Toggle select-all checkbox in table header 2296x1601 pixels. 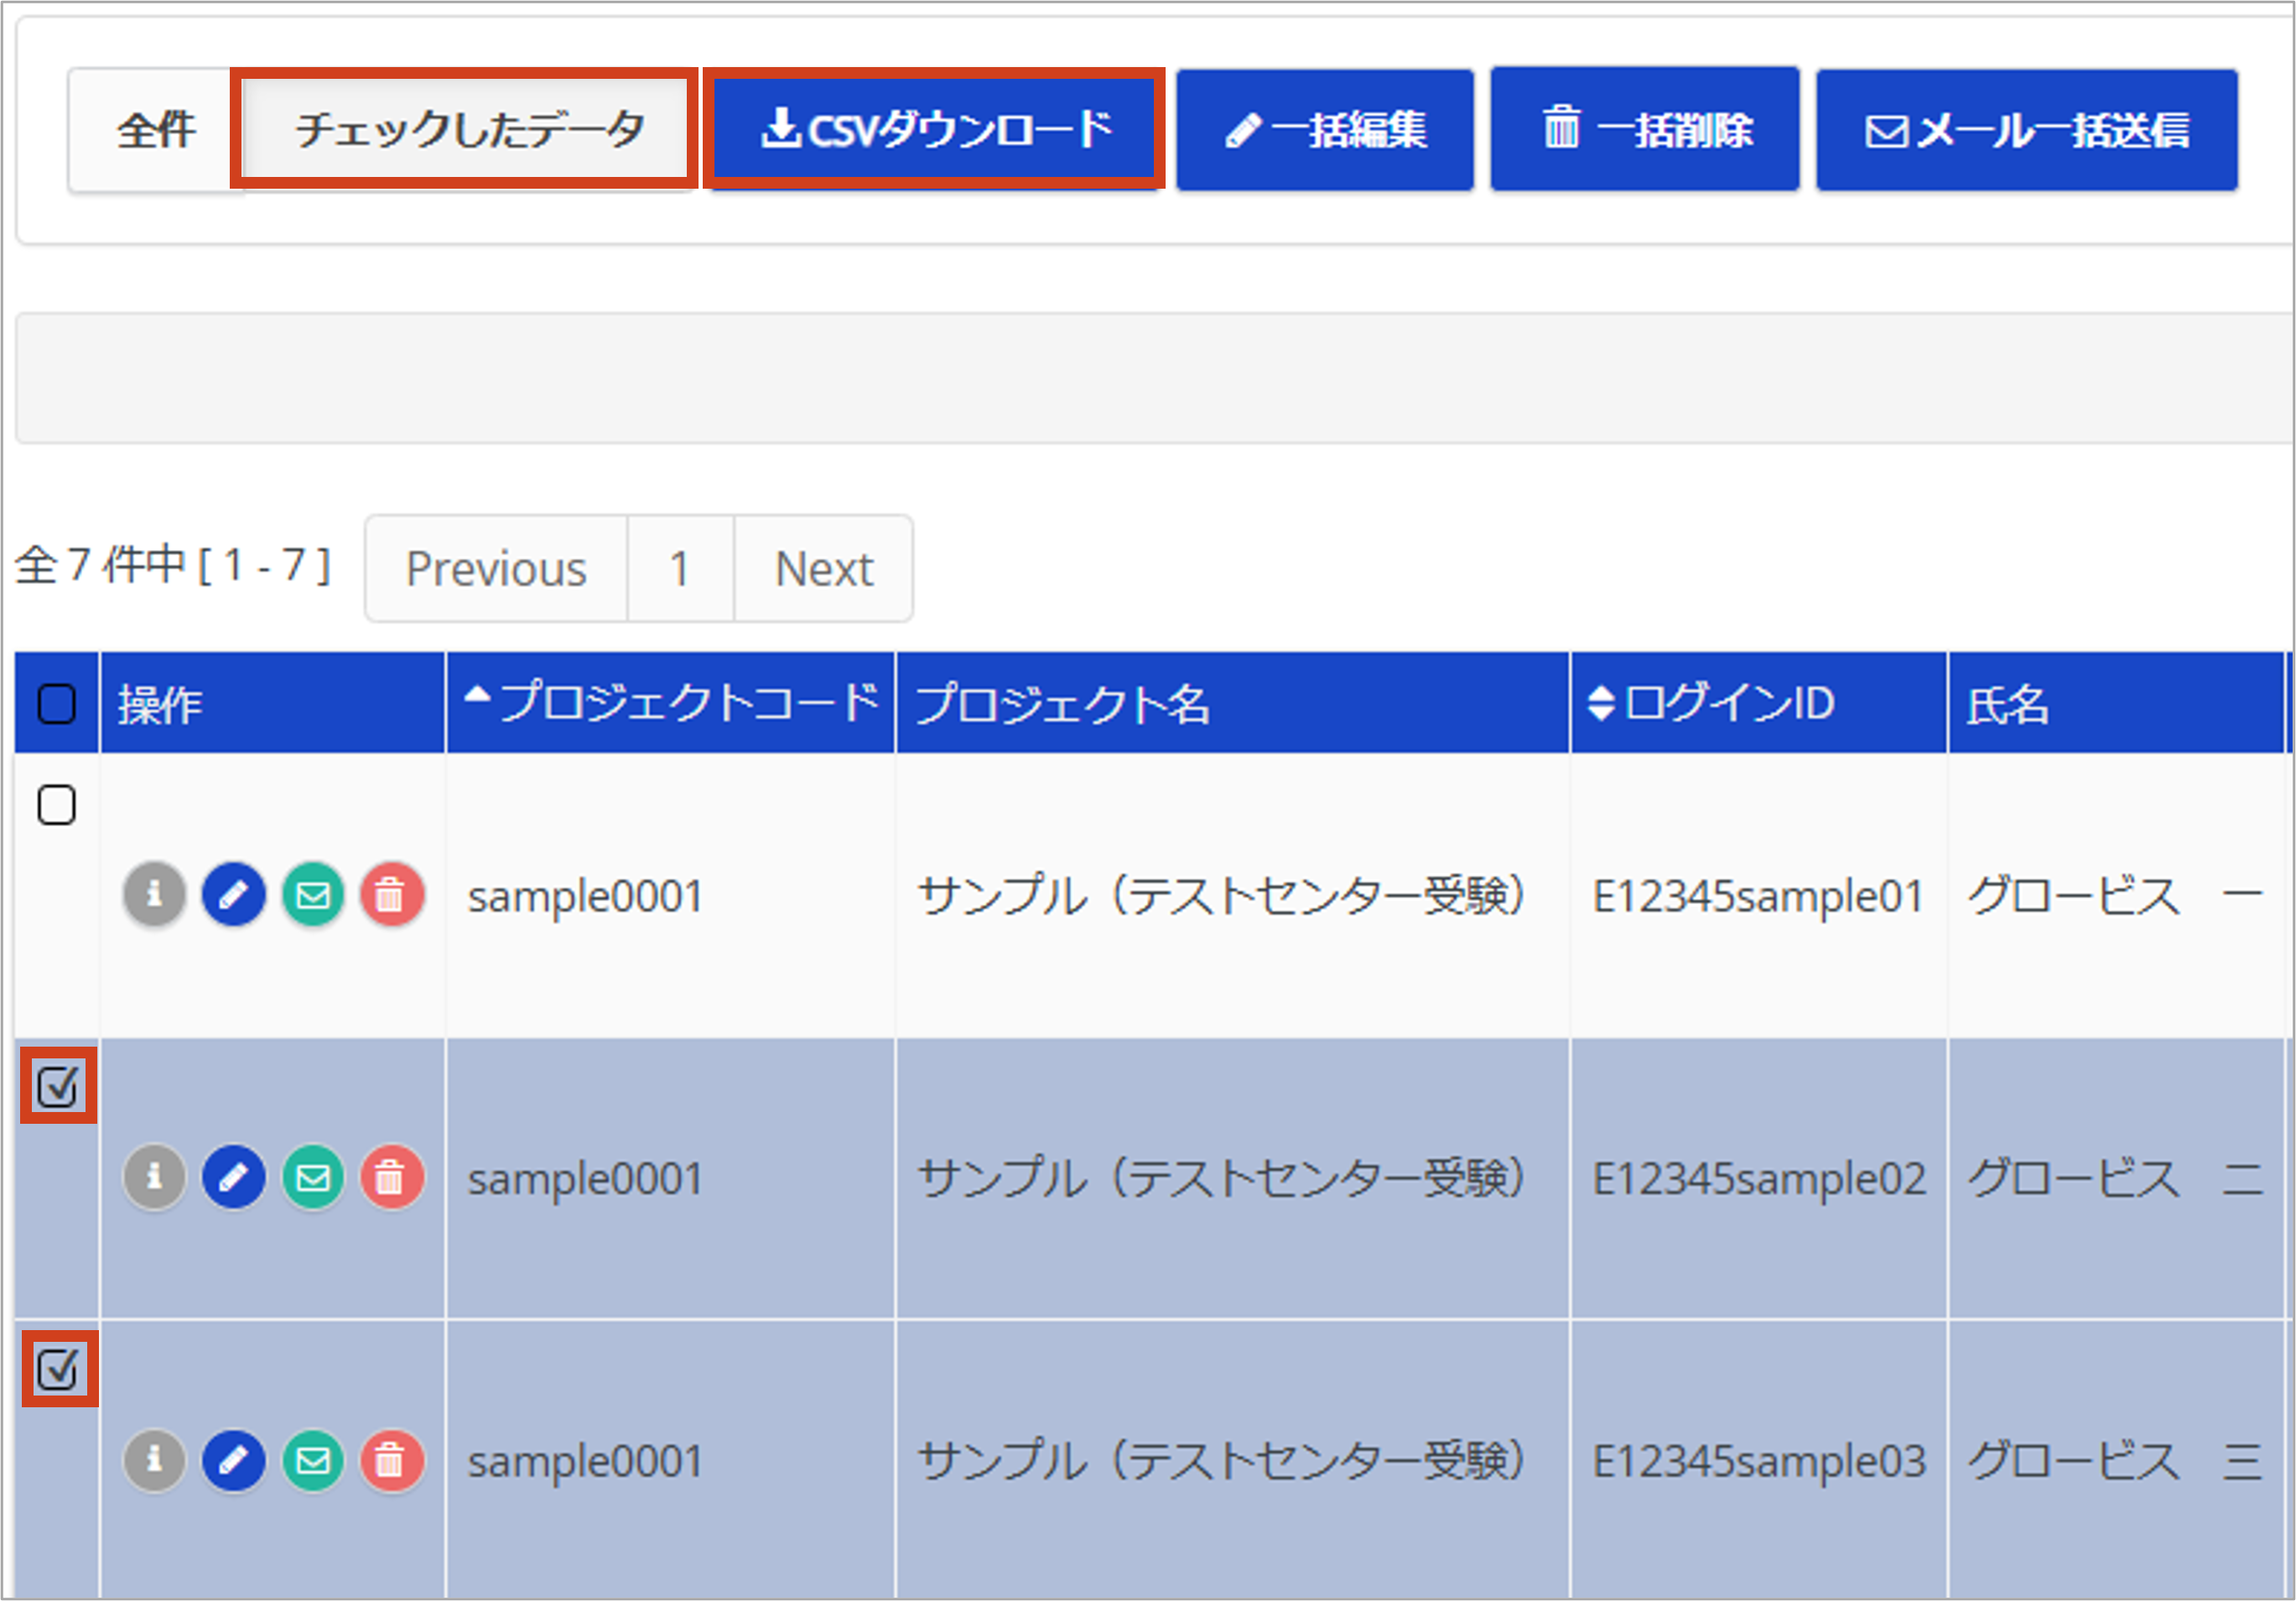[56, 704]
